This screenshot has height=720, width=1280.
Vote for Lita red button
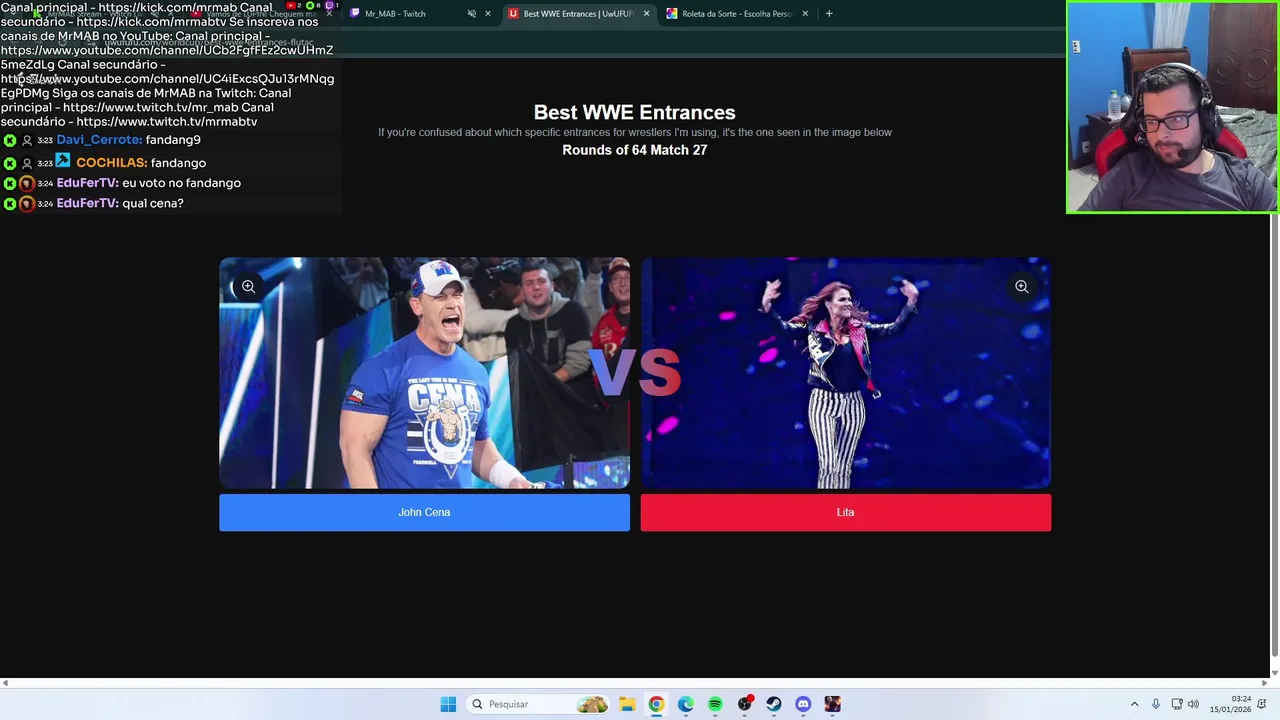845,512
